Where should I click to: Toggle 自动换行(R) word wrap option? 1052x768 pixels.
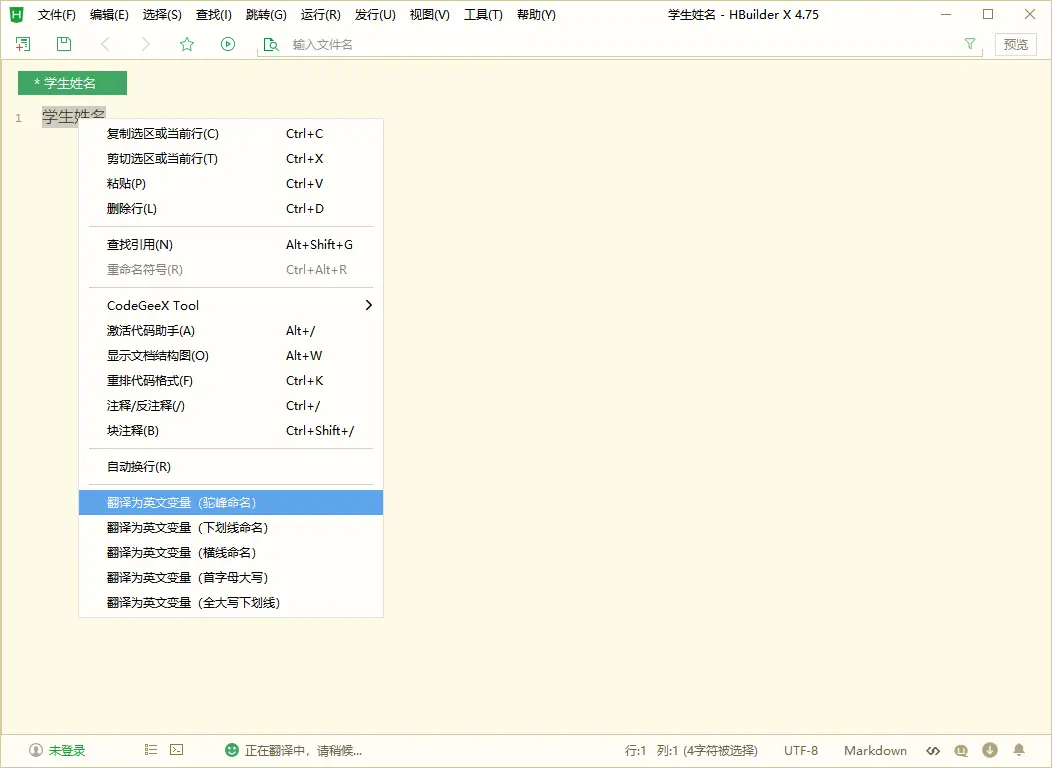tap(139, 467)
